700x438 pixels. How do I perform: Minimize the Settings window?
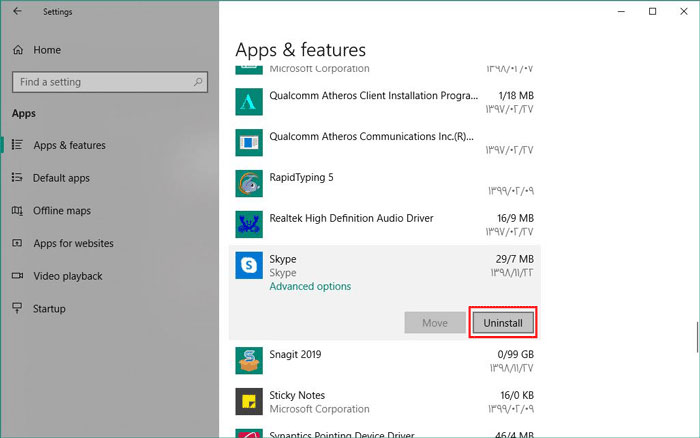coord(621,11)
